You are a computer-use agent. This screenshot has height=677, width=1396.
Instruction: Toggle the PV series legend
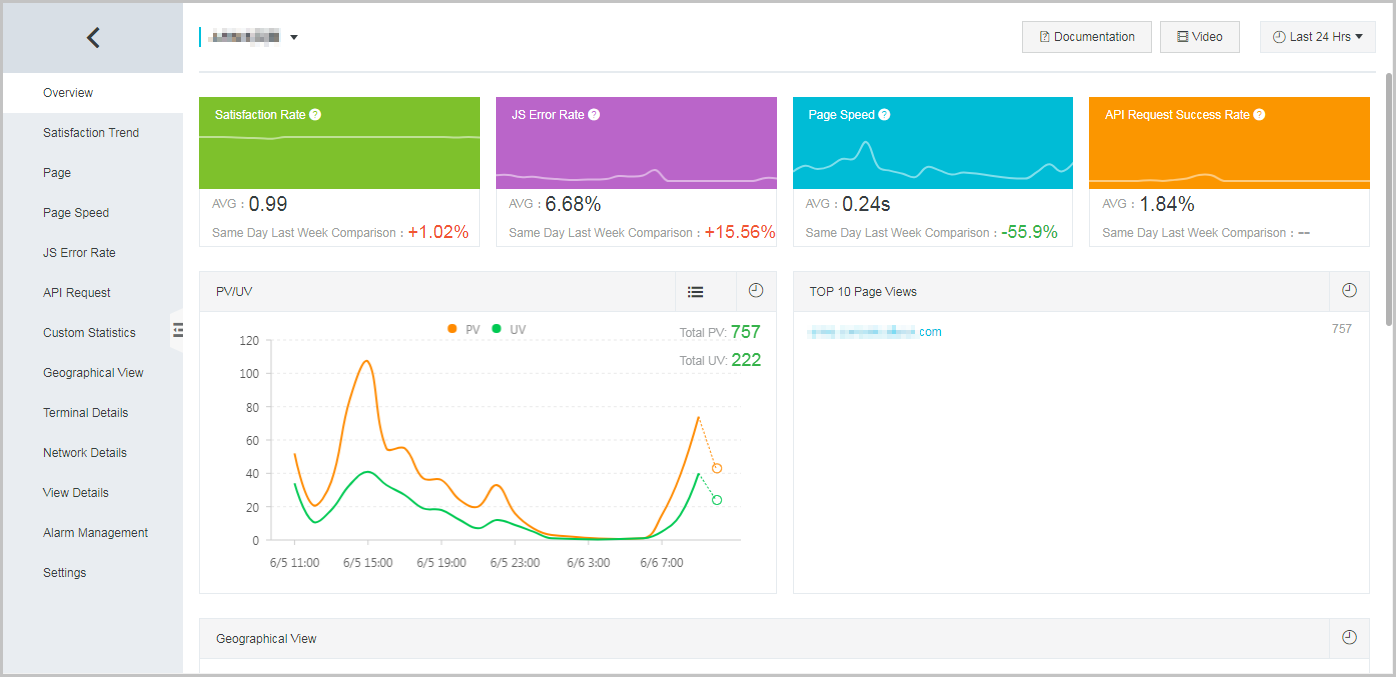[464, 329]
